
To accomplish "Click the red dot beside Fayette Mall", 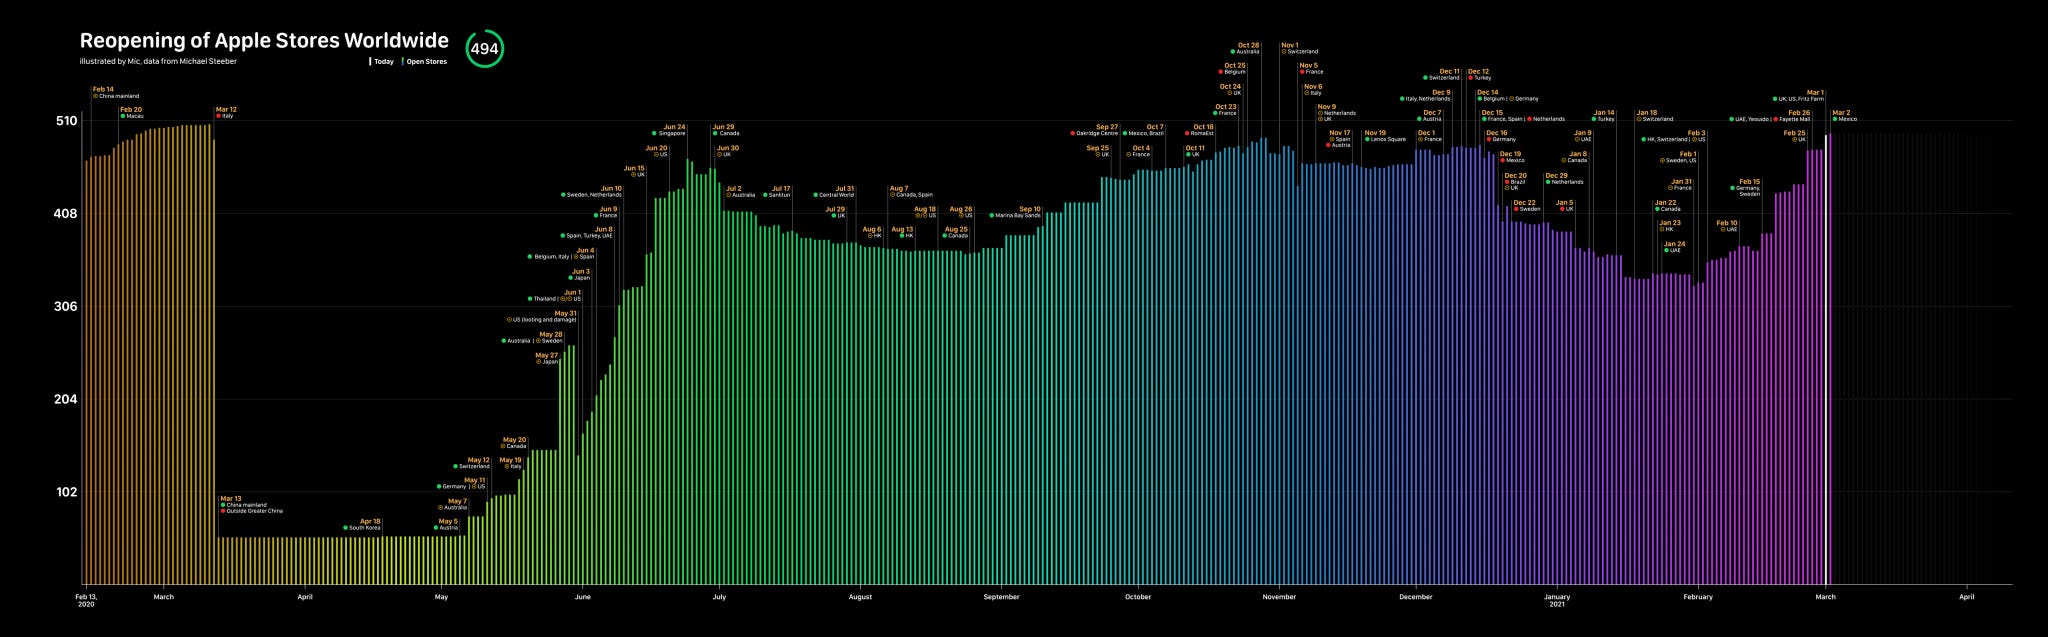I will [1776, 120].
